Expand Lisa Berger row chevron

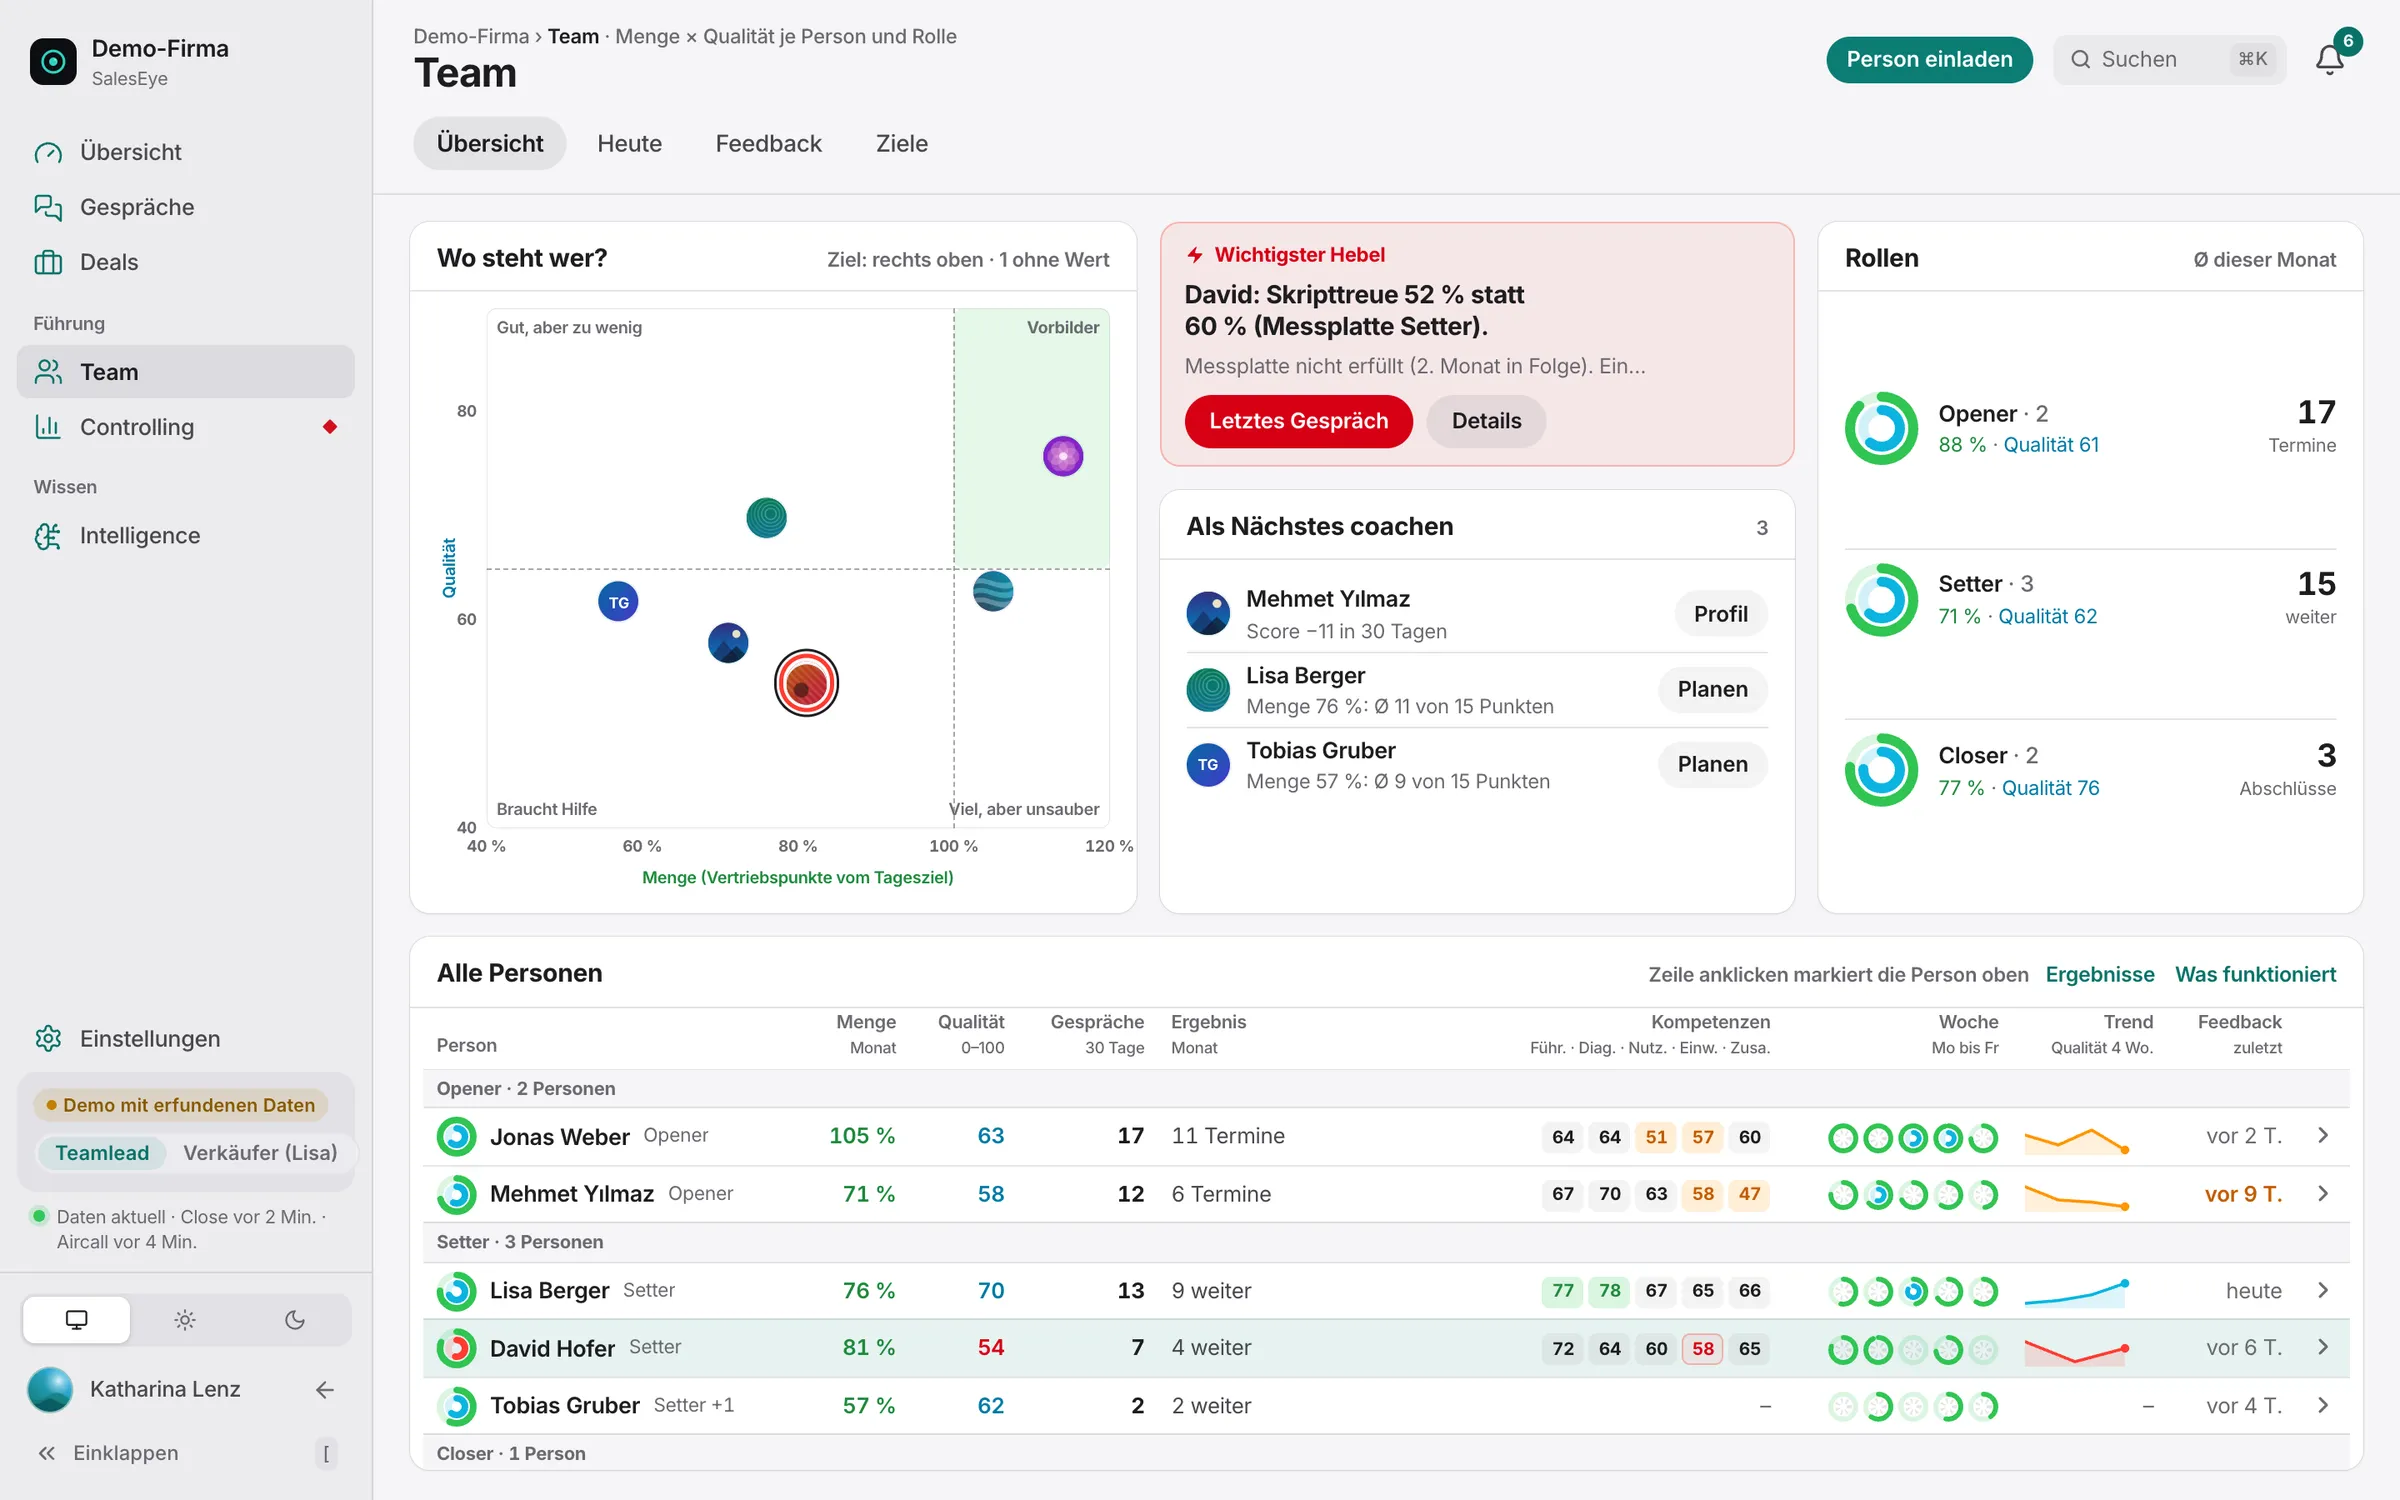tap(2323, 1291)
